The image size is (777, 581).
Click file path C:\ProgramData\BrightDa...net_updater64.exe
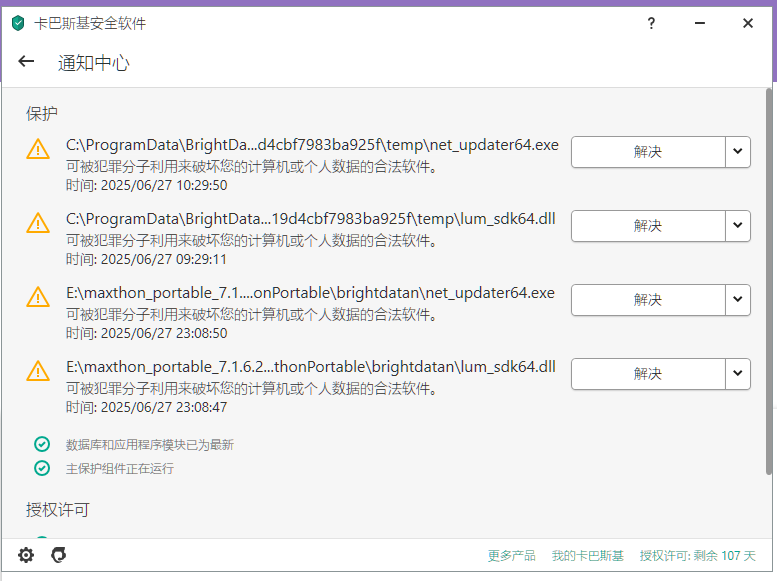[312, 145]
